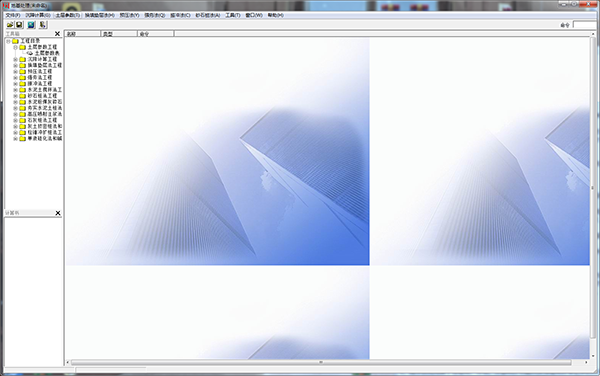Click the save disk toolbar icon
600x376 pixels.
click(19, 25)
